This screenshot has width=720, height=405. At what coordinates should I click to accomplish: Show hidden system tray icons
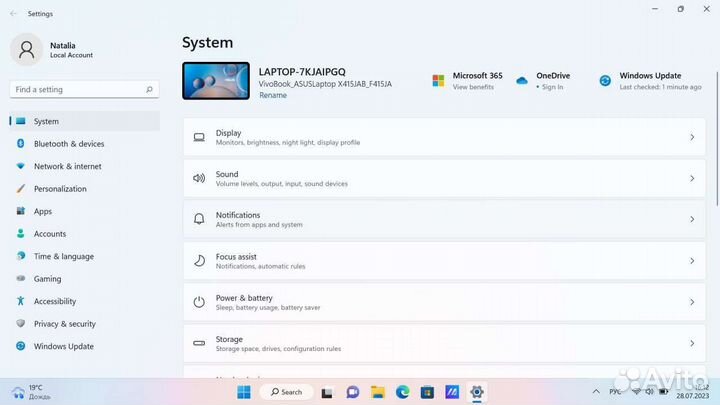coord(596,392)
